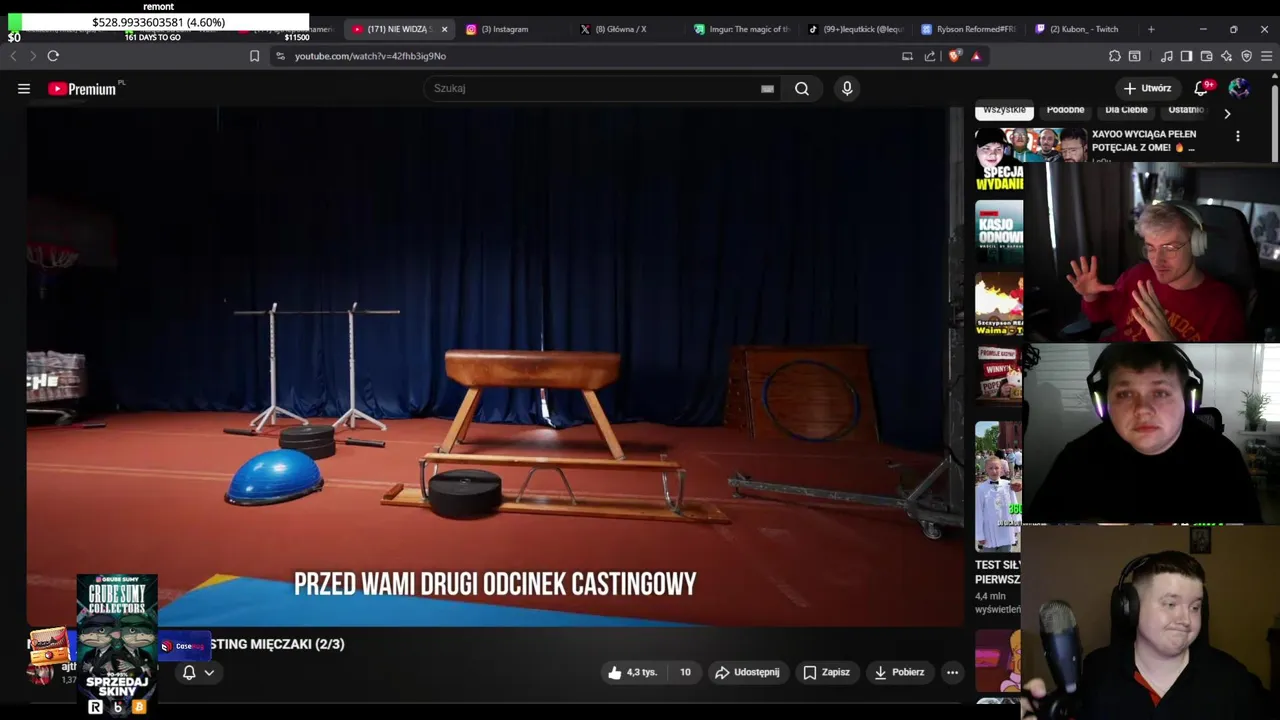Click the Udostępnij share button
Screen dimensions: 1280x720
pyautogui.click(x=747, y=672)
